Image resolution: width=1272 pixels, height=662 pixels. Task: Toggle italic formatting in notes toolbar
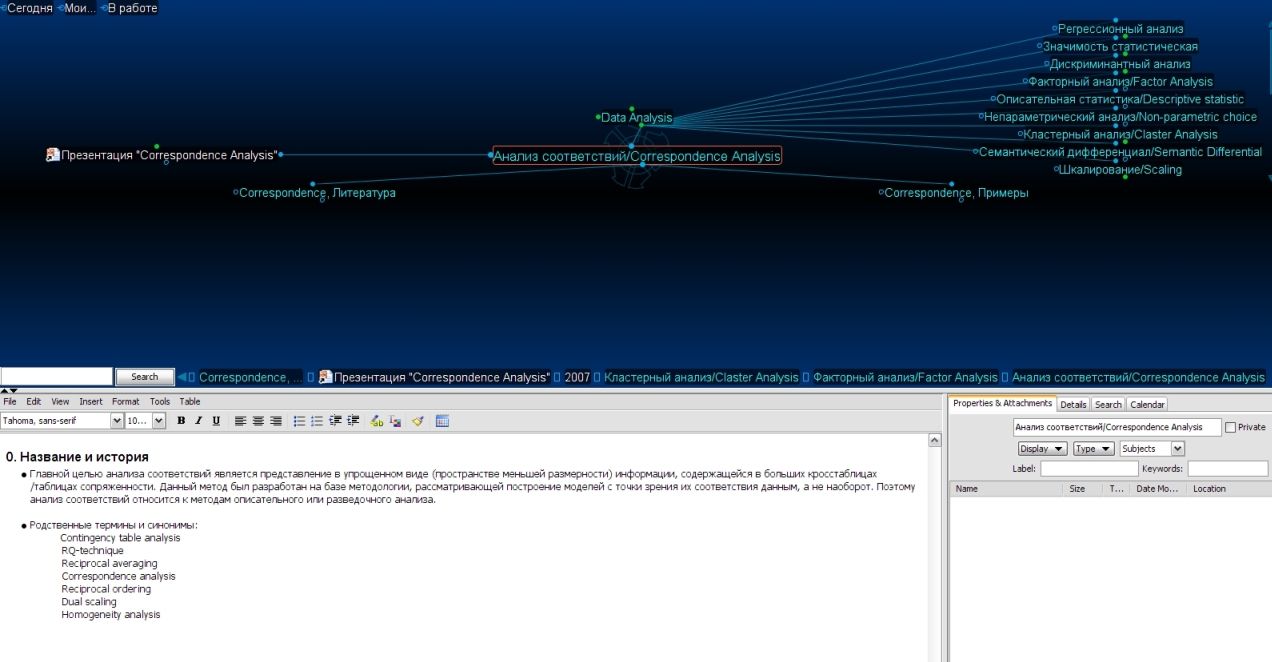click(x=198, y=421)
